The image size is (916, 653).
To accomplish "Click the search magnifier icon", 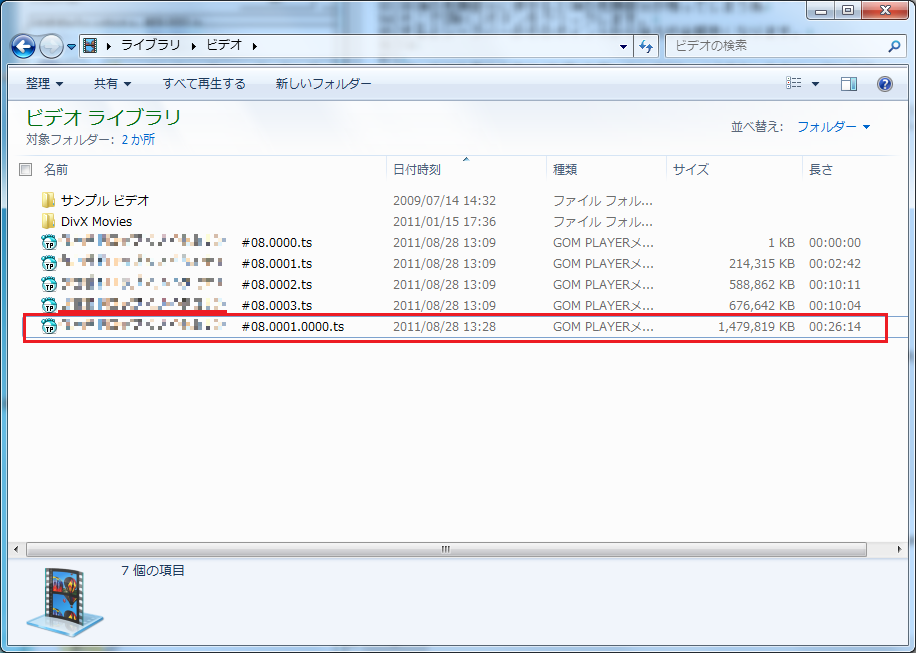I will coord(894,46).
